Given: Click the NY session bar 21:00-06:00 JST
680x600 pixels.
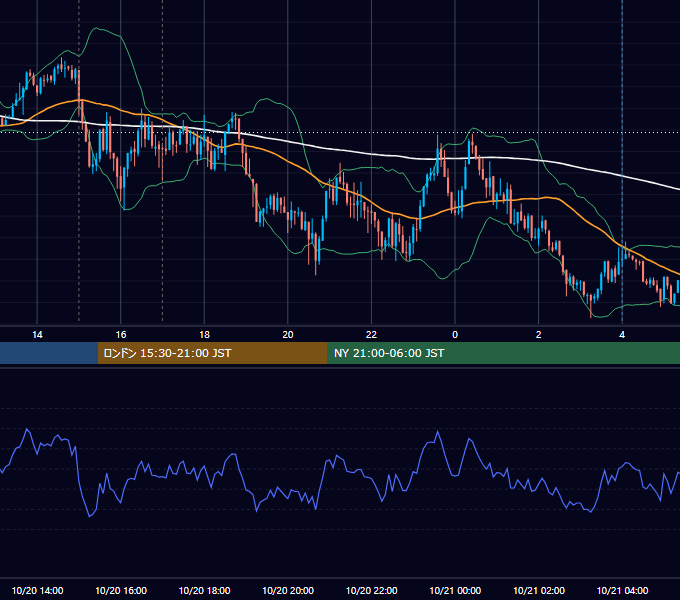Looking at the screenshot, I should click(503, 353).
